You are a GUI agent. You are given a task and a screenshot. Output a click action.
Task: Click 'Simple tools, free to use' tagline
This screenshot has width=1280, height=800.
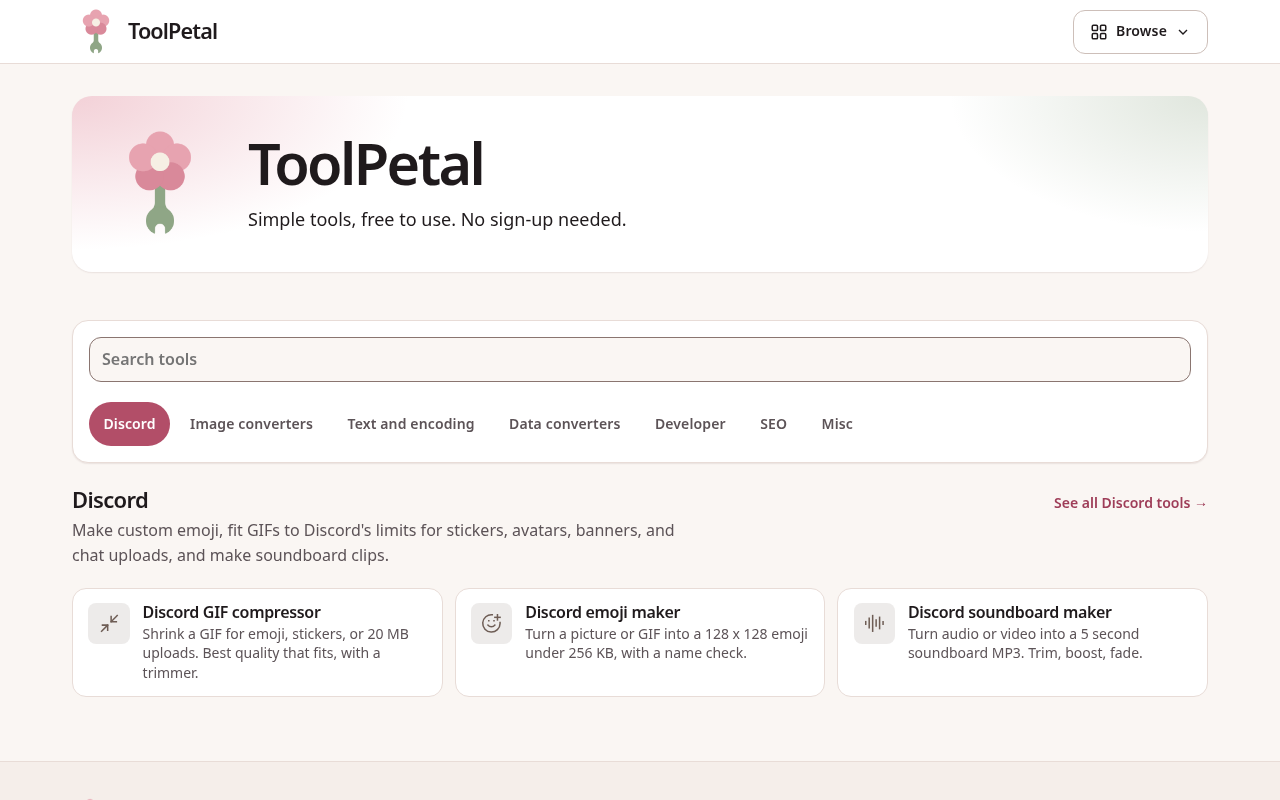pyautogui.click(x=437, y=219)
